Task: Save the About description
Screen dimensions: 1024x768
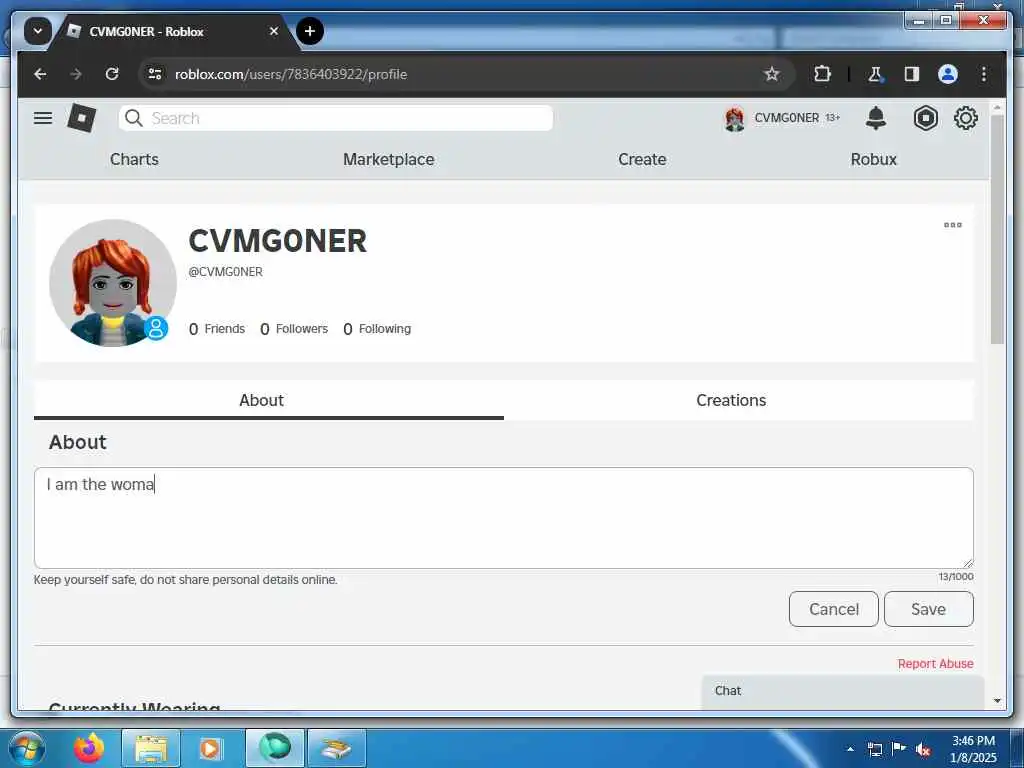Action: pyautogui.click(x=929, y=609)
